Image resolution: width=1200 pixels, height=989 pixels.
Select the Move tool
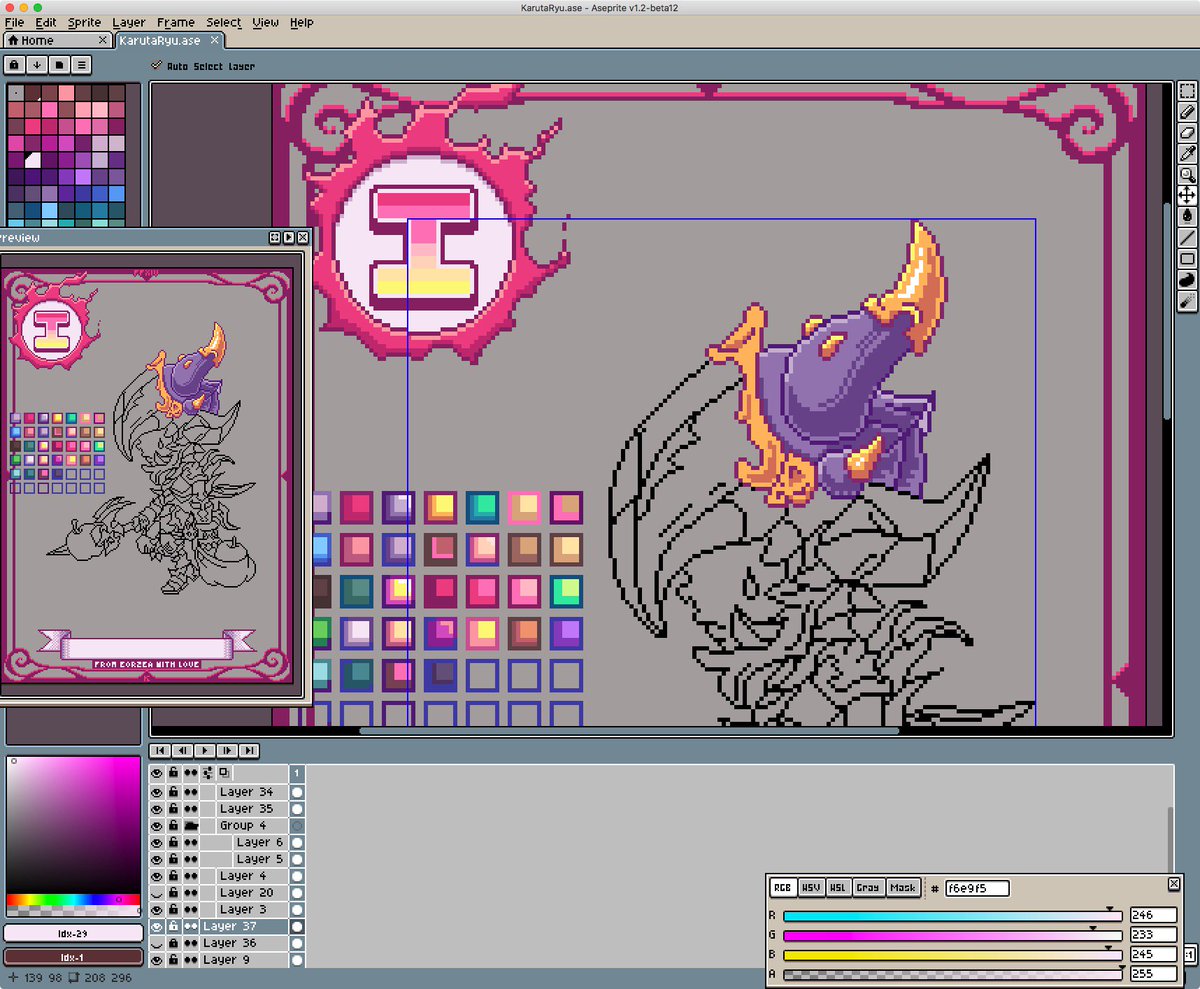[x=1187, y=195]
